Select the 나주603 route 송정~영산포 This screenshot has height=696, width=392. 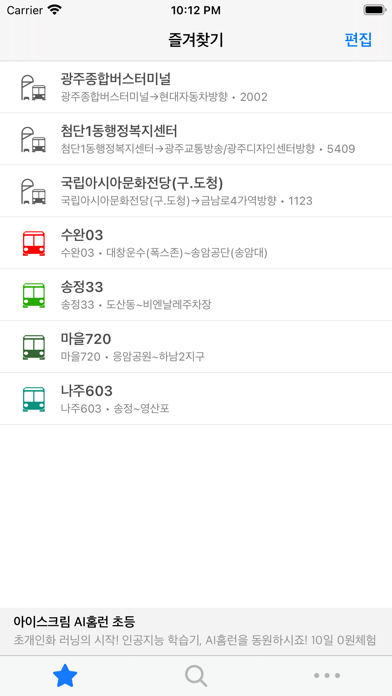(x=141, y=408)
